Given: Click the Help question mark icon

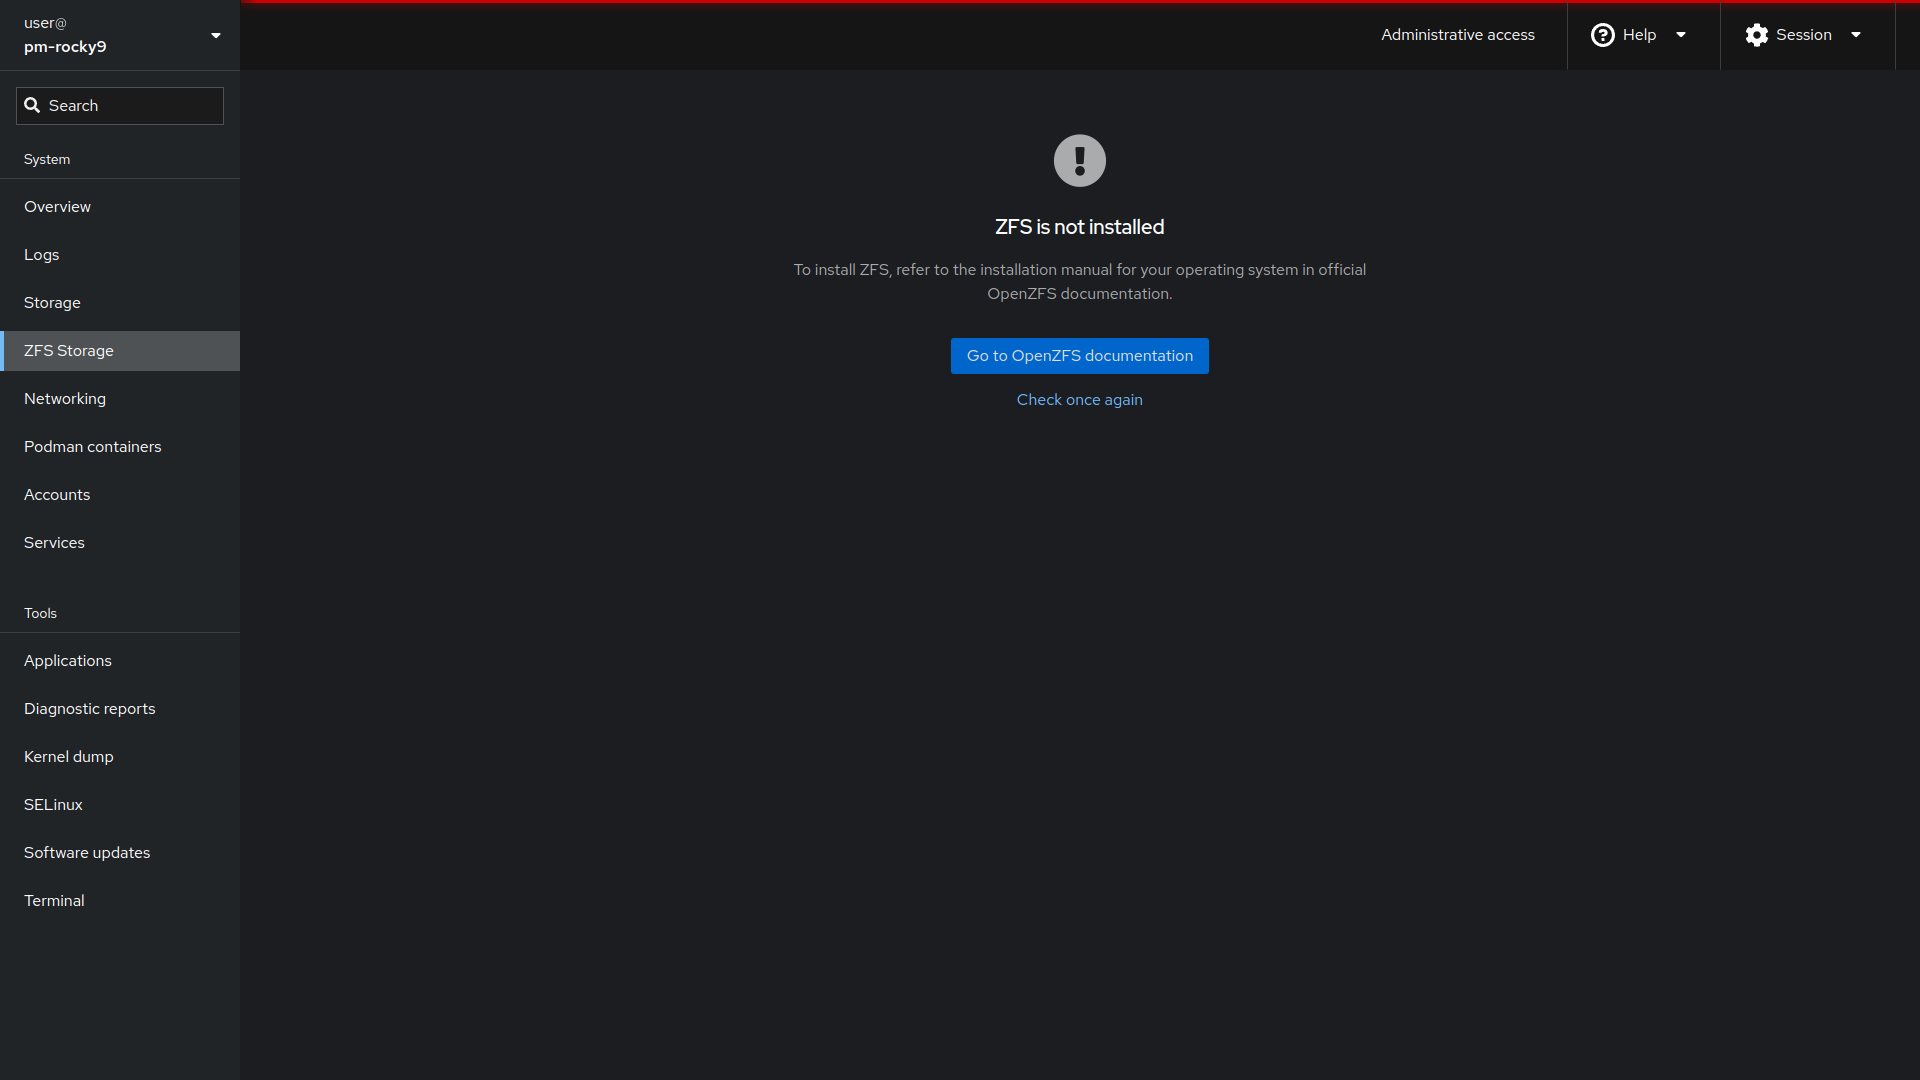Looking at the screenshot, I should coord(1602,35).
